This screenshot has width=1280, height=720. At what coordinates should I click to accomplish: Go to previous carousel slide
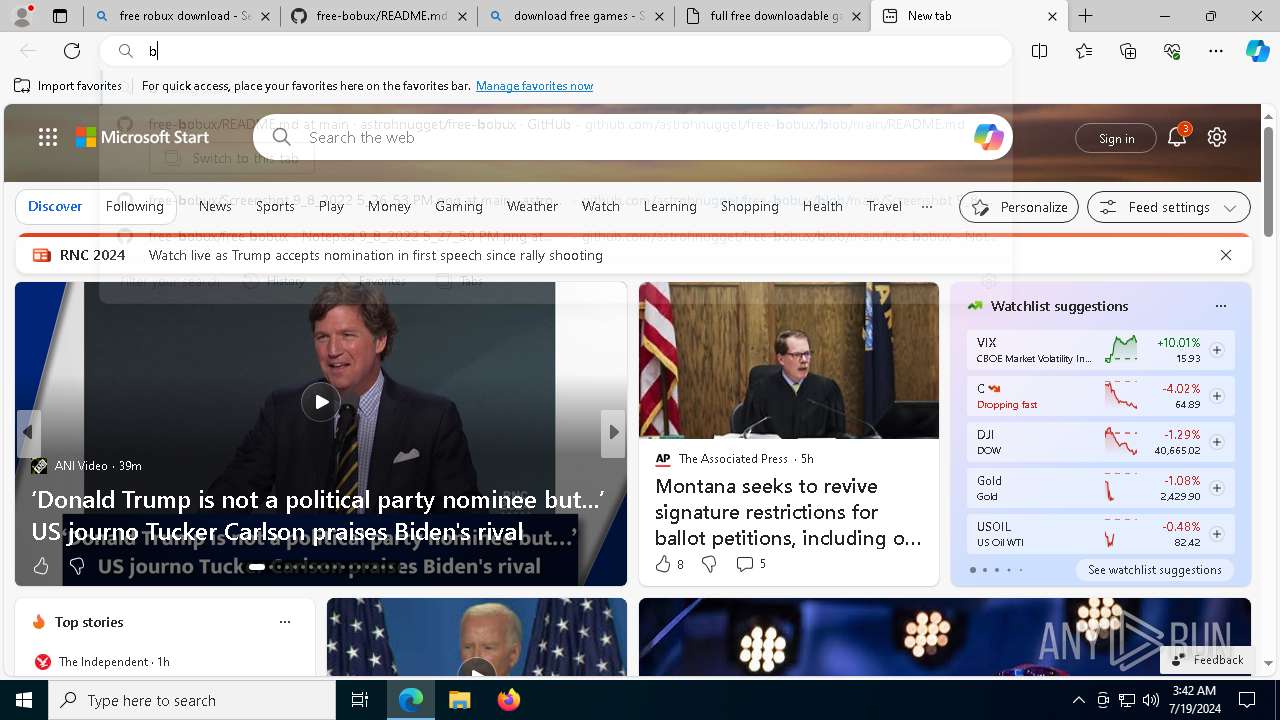coord(28,432)
